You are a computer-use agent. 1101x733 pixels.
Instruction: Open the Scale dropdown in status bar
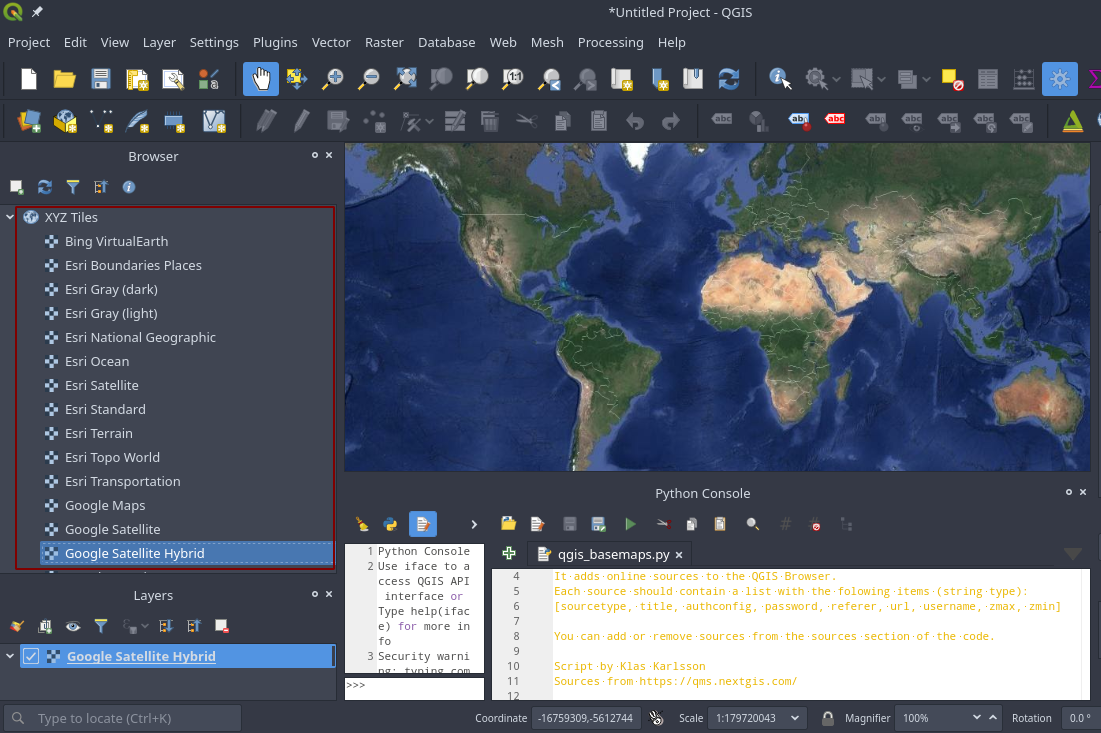pyautogui.click(x=796, y=718)
